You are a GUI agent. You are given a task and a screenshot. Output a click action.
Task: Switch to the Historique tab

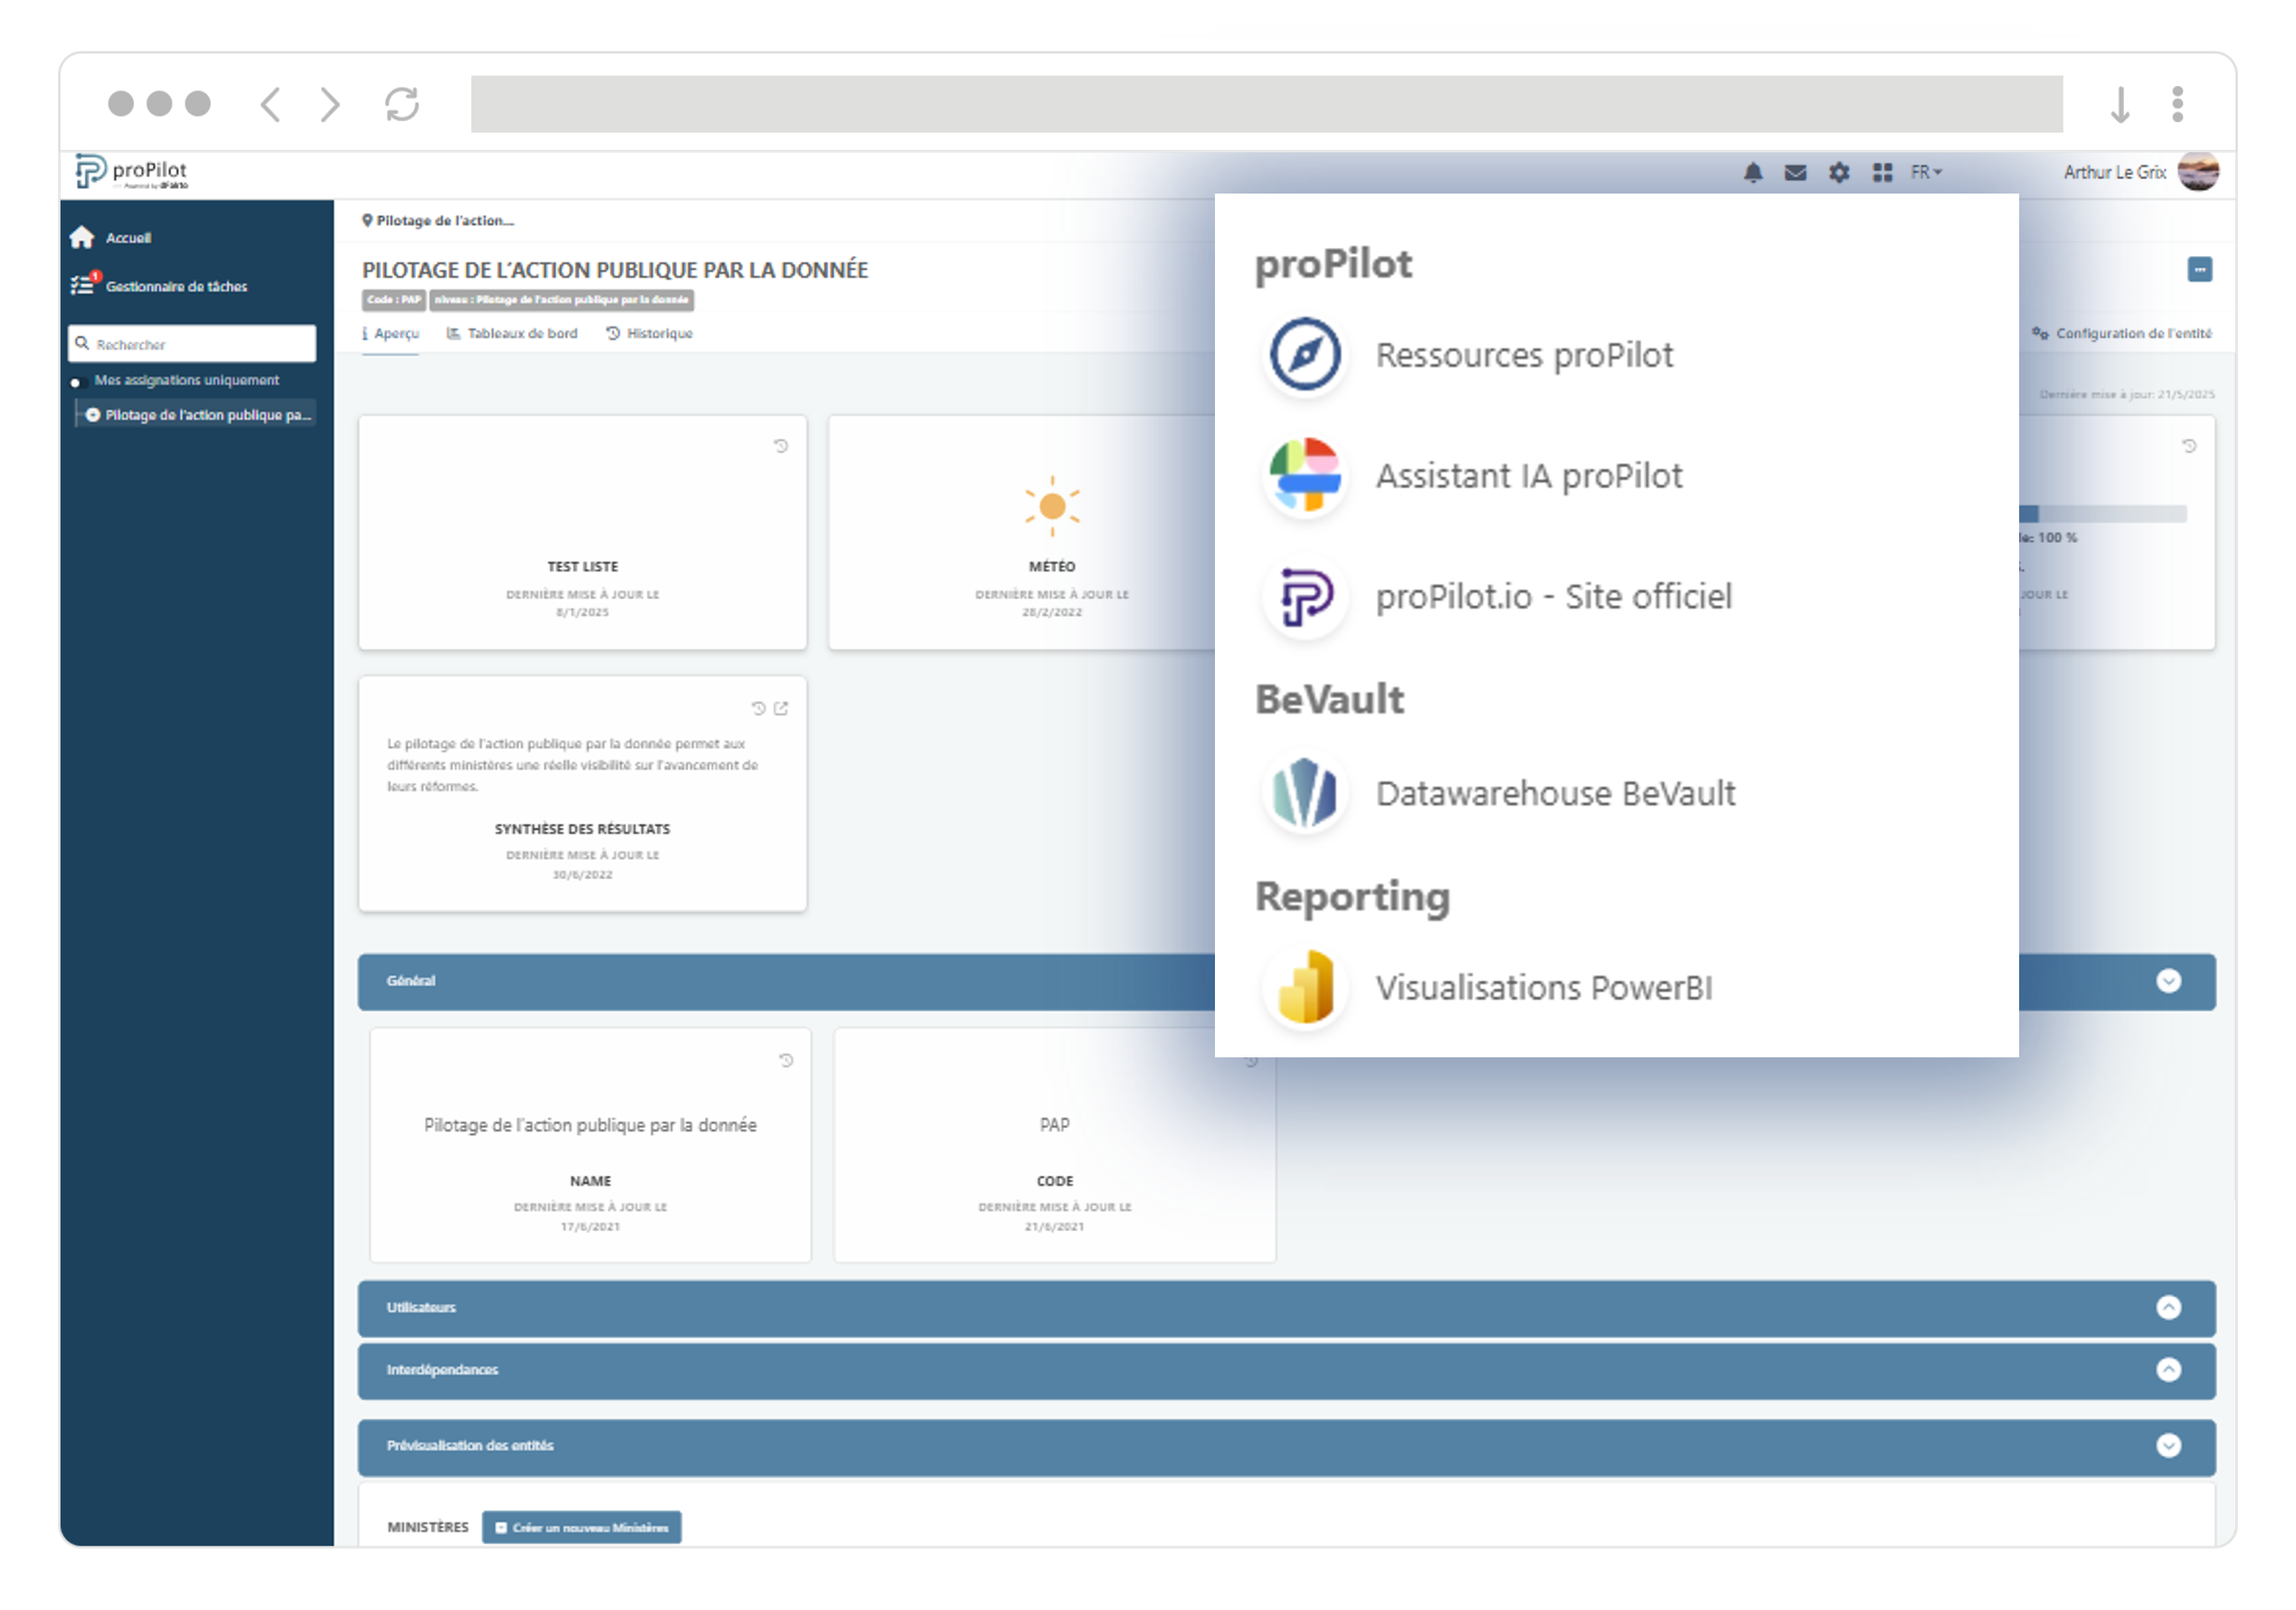(649, 334)
